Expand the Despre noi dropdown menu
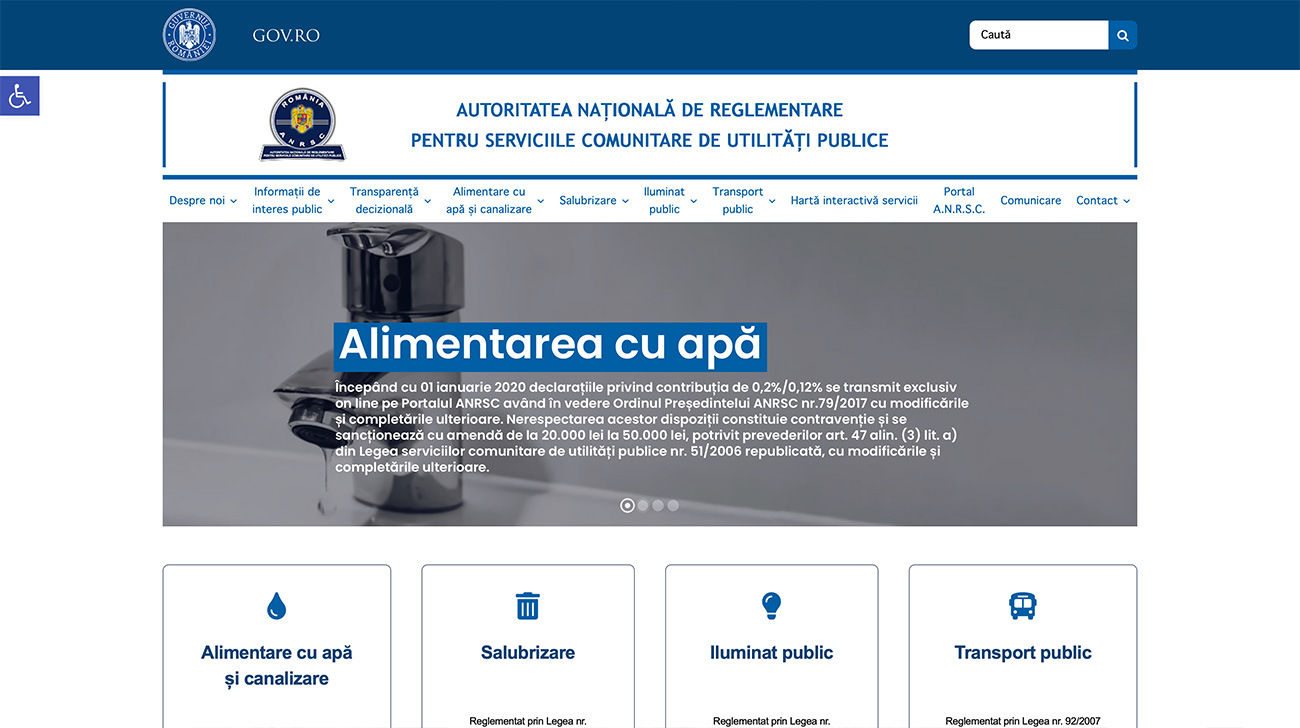1300x728 pixels. point(203,201)
